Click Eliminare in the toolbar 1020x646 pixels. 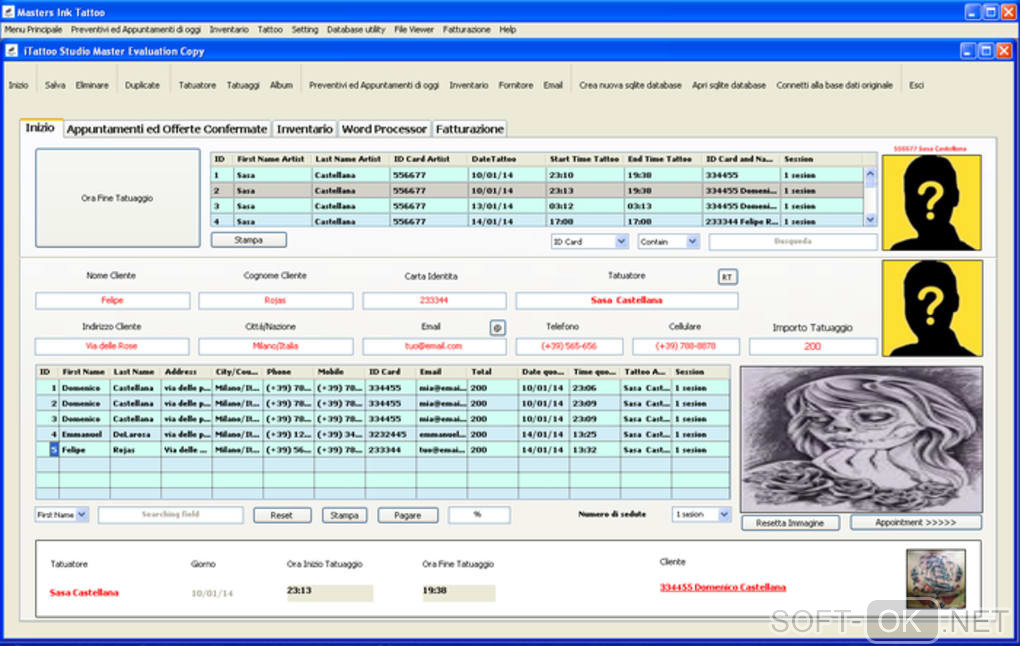click(x=92, y=86)
